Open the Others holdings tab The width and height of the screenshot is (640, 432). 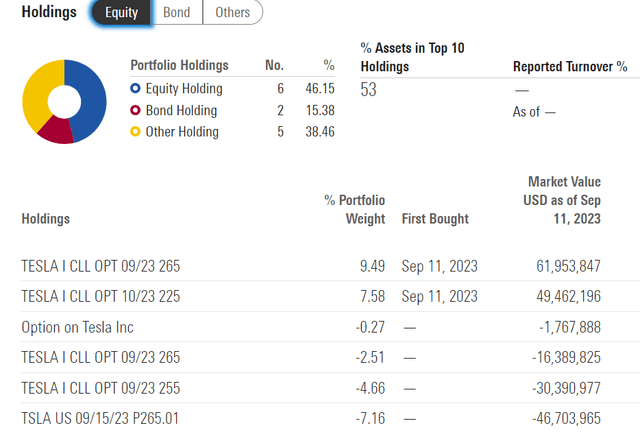pos(232,13)
